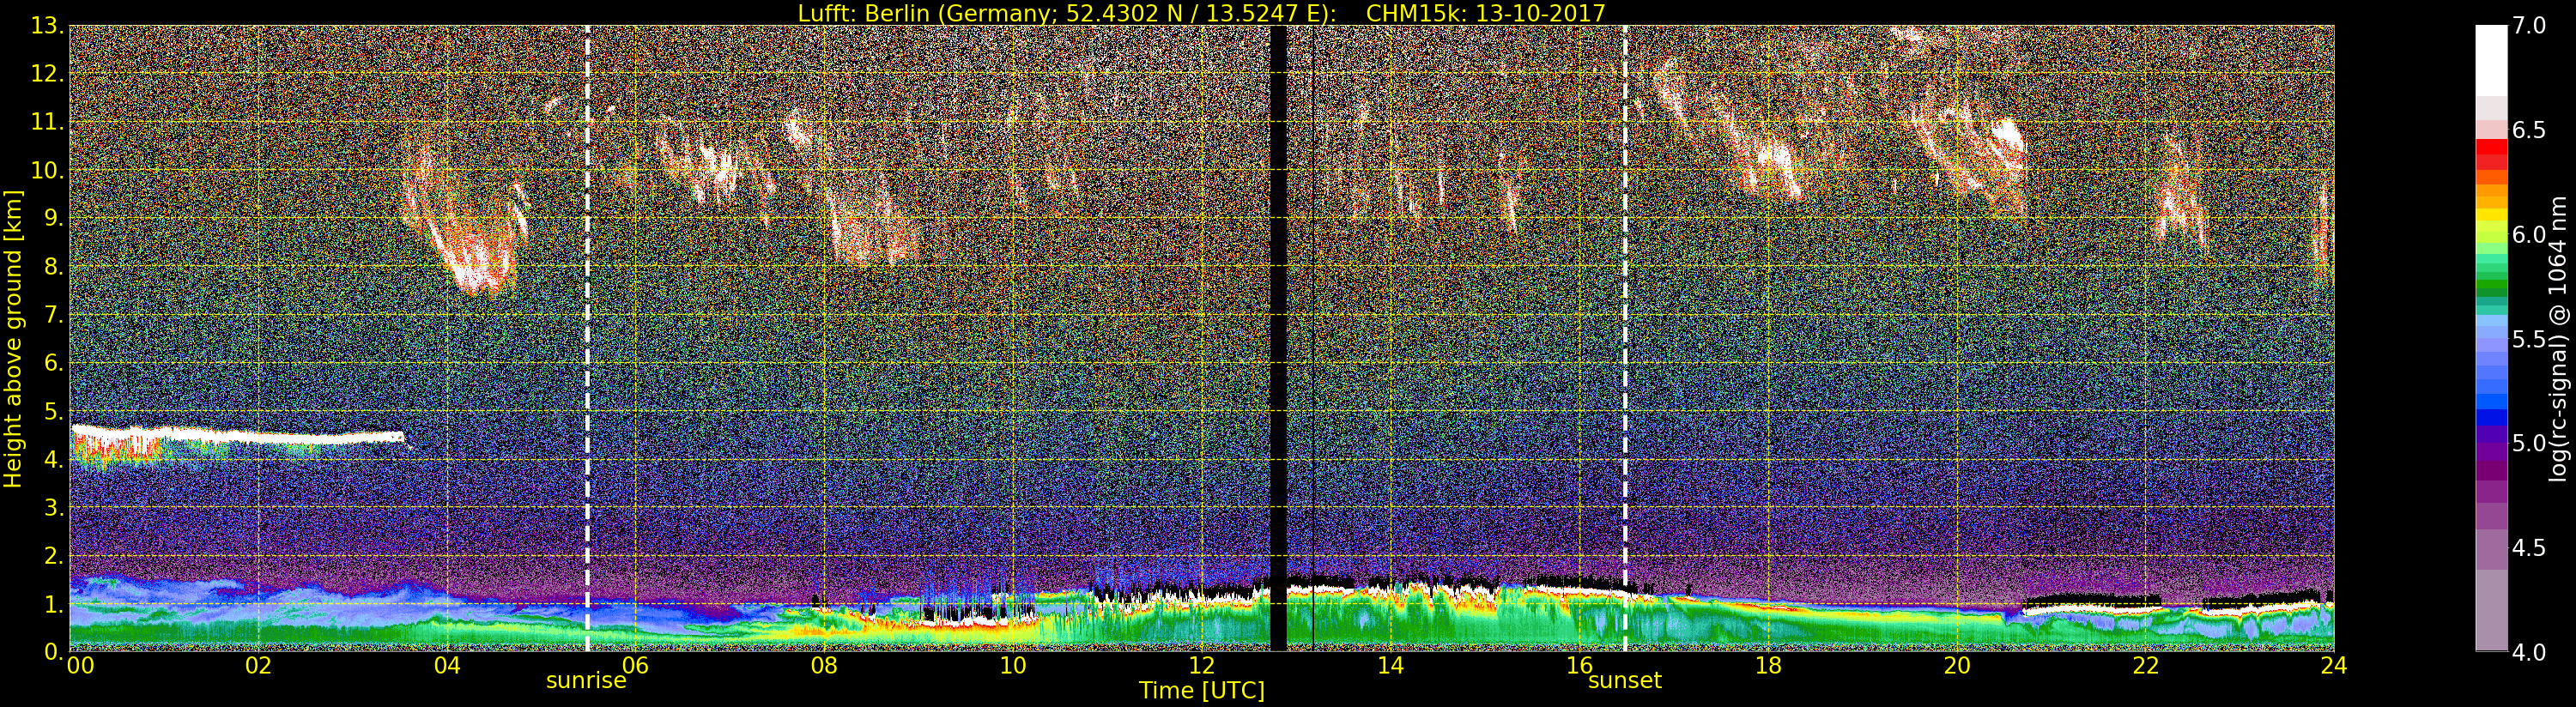Screen dimensions: 2576x707
Task: Click the height axis tick '12.'
Action: coord(47,74)
